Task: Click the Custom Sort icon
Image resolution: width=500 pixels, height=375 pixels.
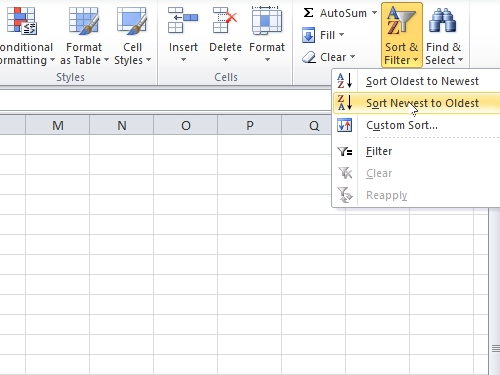Action: [345, 125]
